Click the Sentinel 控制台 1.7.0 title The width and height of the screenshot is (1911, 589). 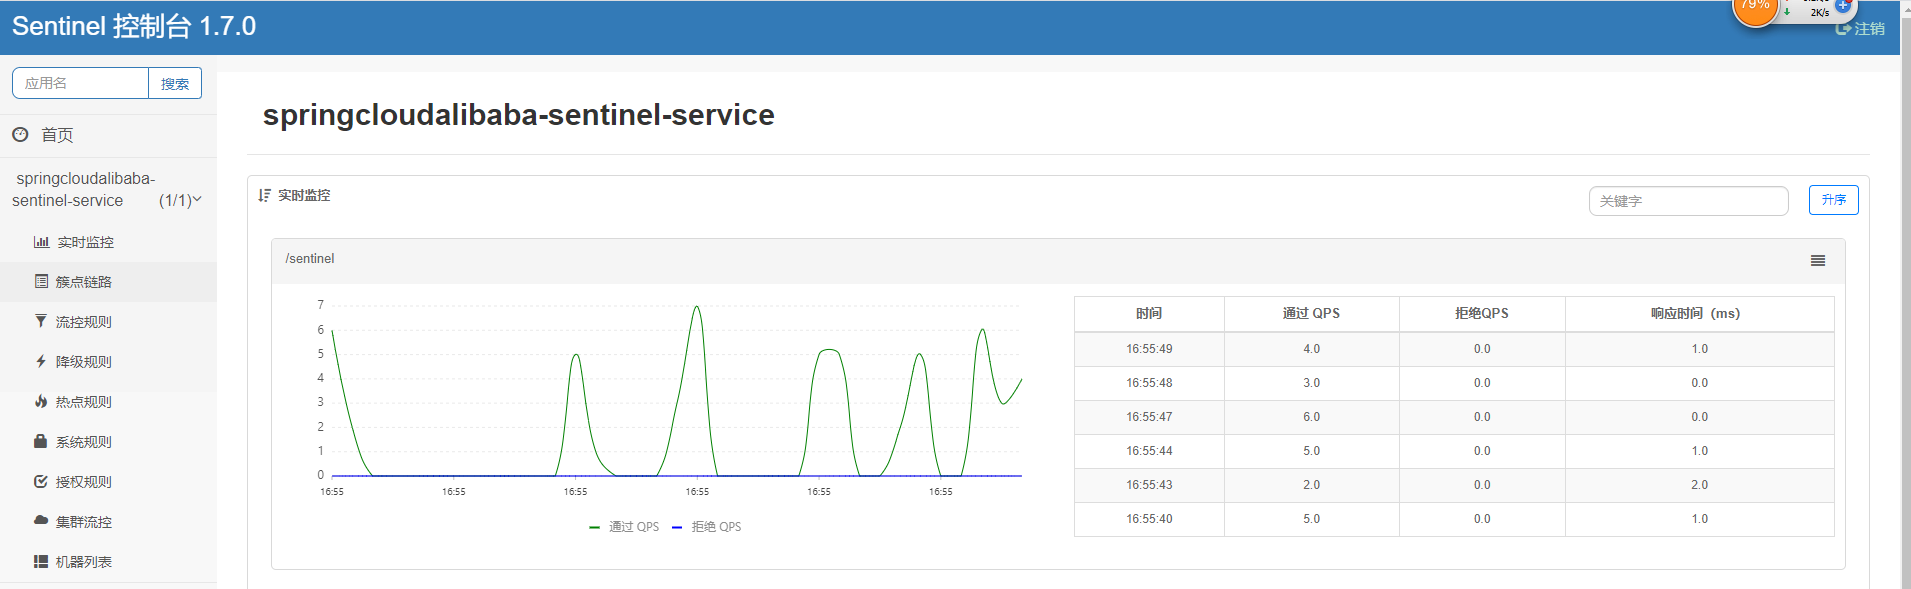coord(134,26)
